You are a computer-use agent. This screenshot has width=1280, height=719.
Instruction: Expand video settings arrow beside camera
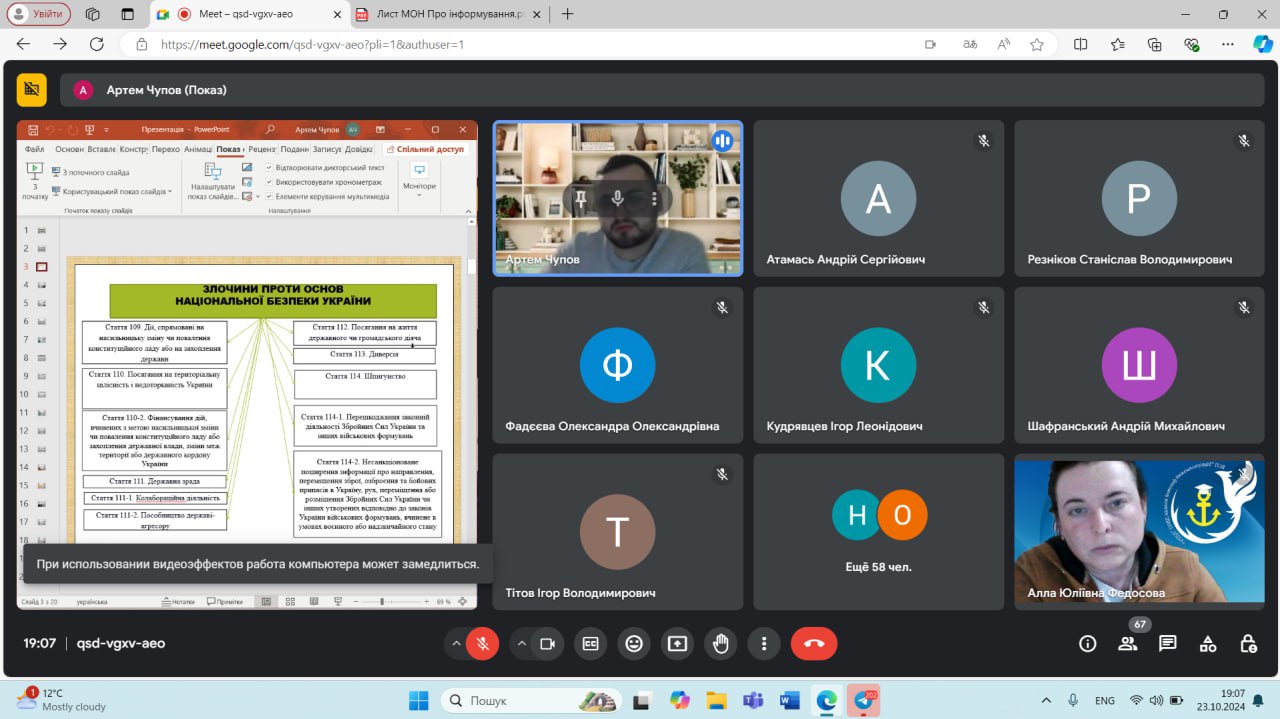(521, 644)
